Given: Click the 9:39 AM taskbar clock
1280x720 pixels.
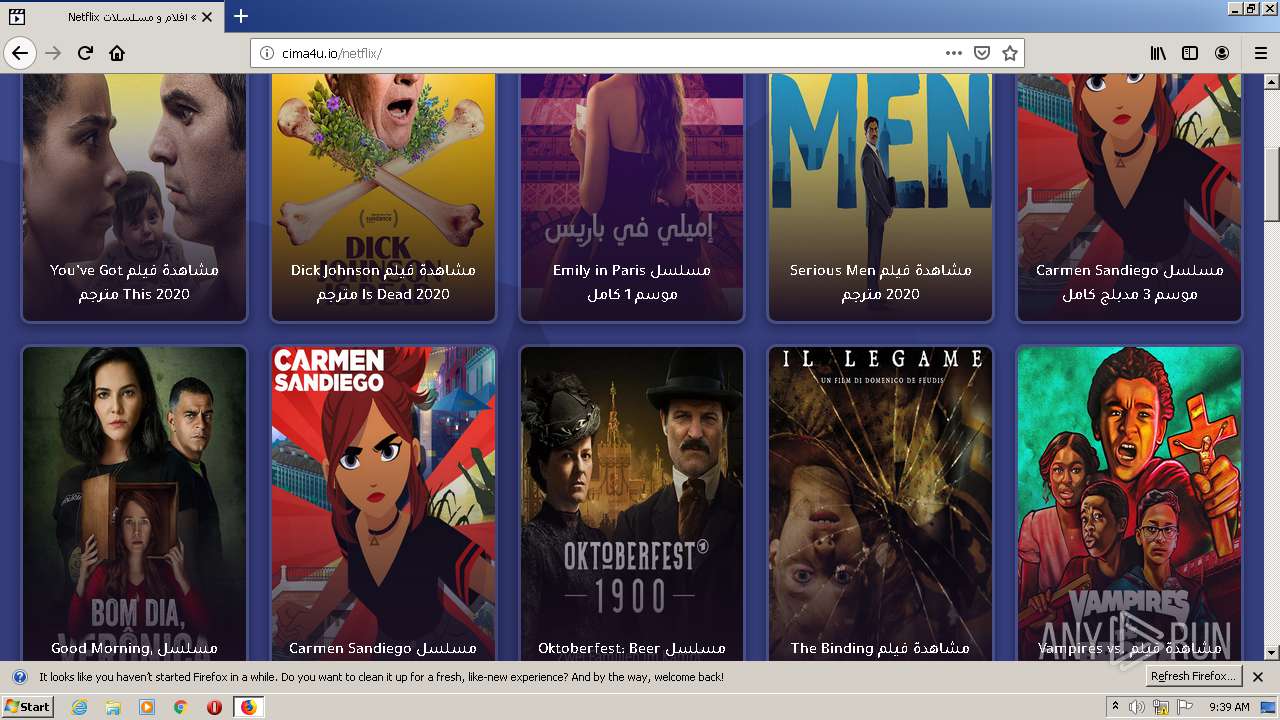Looking at the screenshot, I should pyautogui.click(x=1229, y=707).
